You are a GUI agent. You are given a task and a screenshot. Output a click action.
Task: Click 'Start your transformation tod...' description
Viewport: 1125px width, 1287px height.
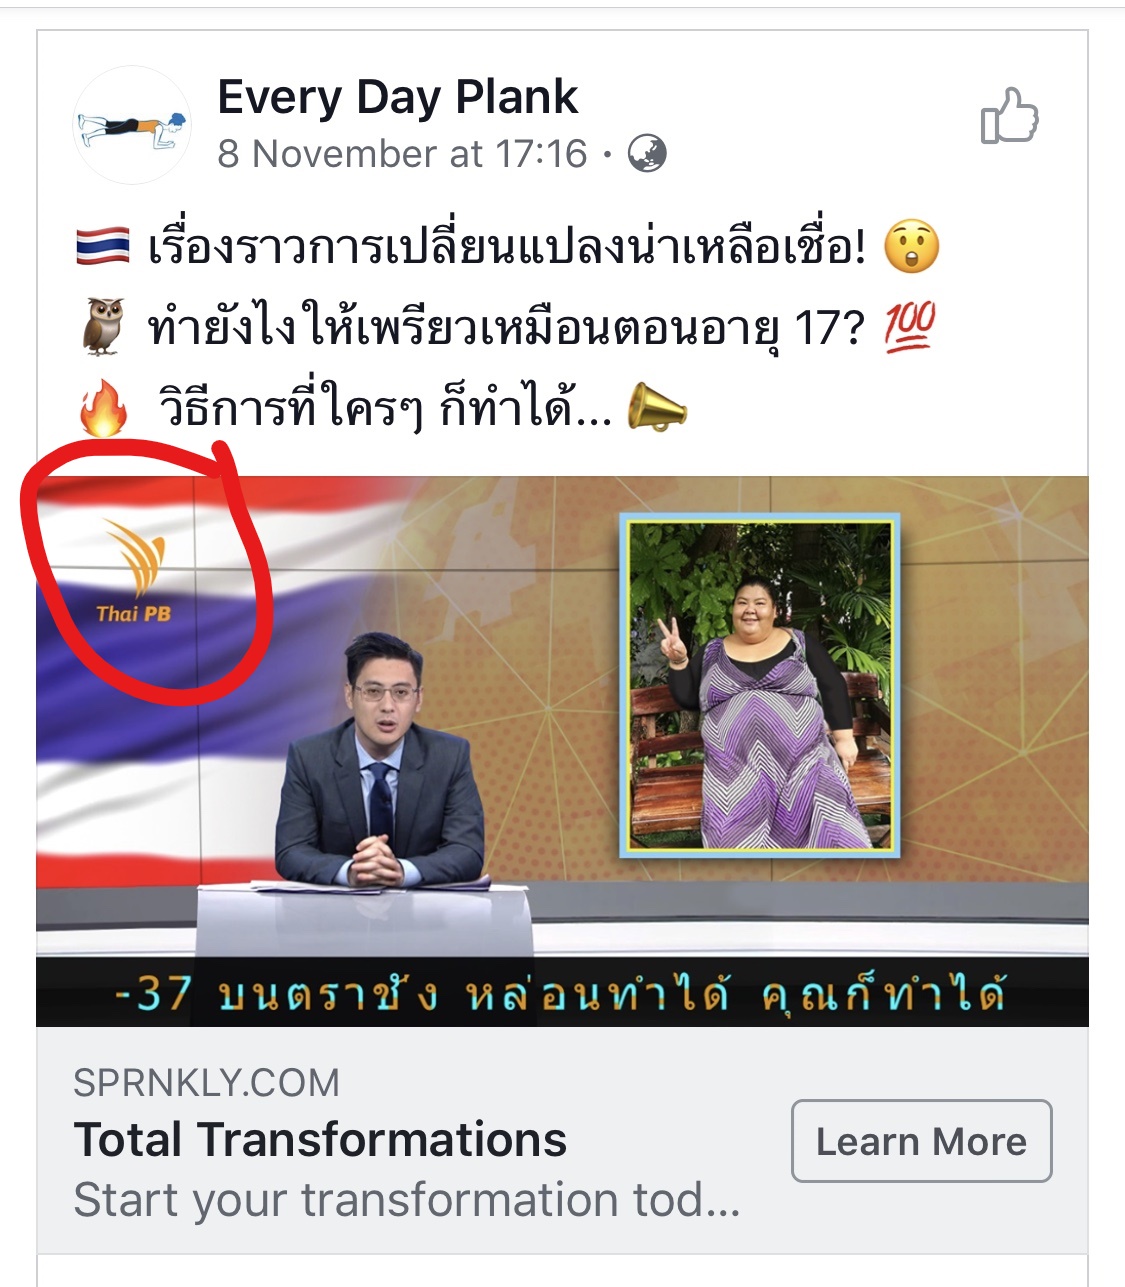tap(407, 1200)
